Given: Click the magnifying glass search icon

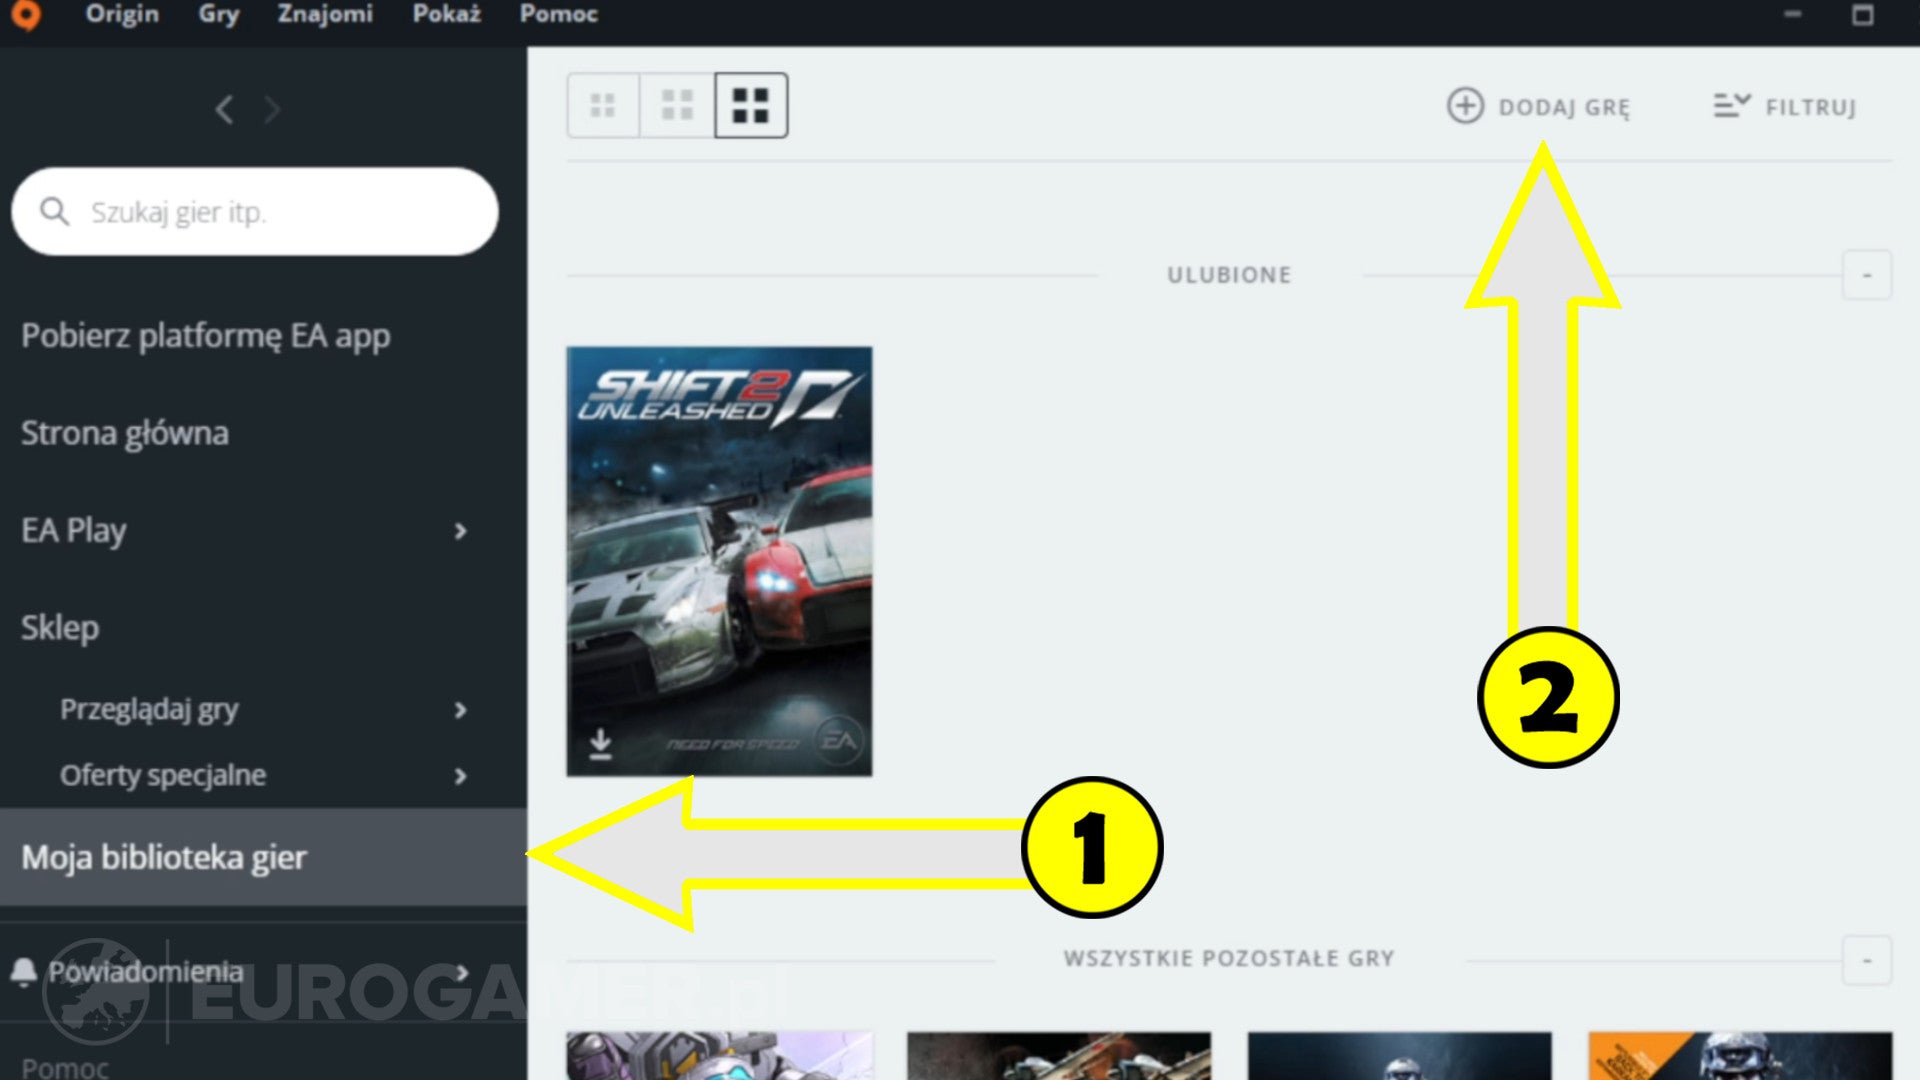Looking at the screenshot, I should click(54, 211).
